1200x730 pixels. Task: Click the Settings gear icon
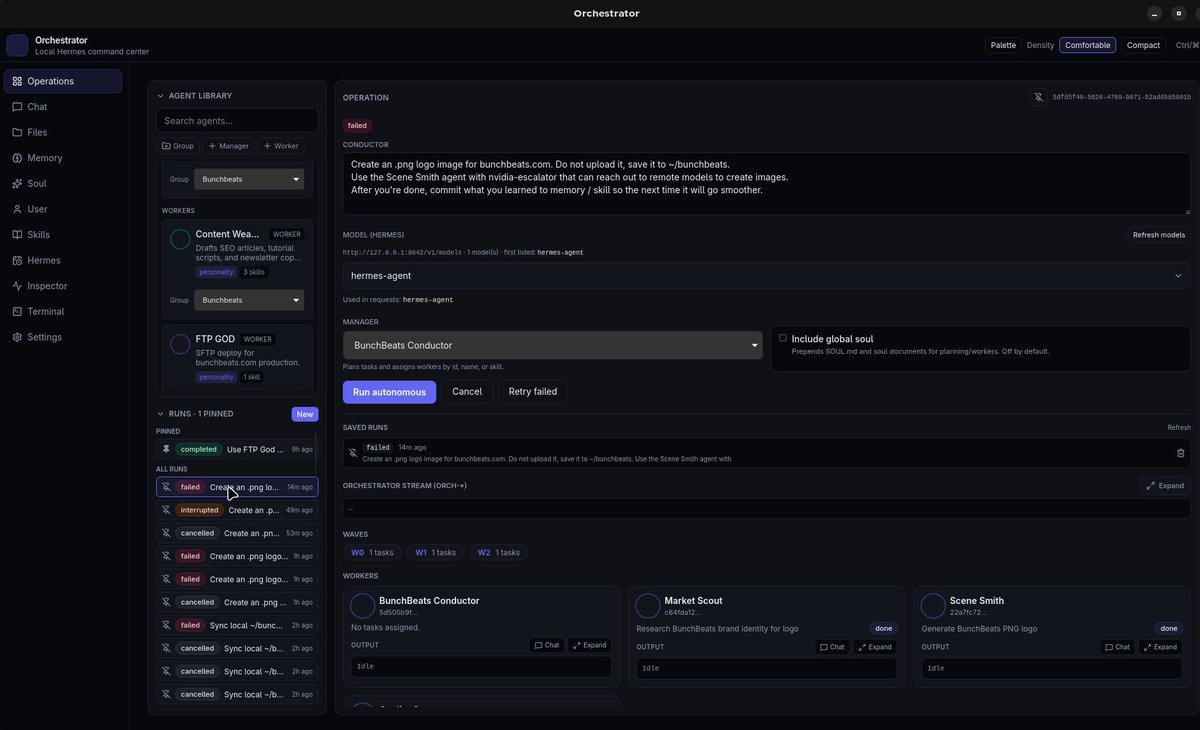tap(17, 337)
